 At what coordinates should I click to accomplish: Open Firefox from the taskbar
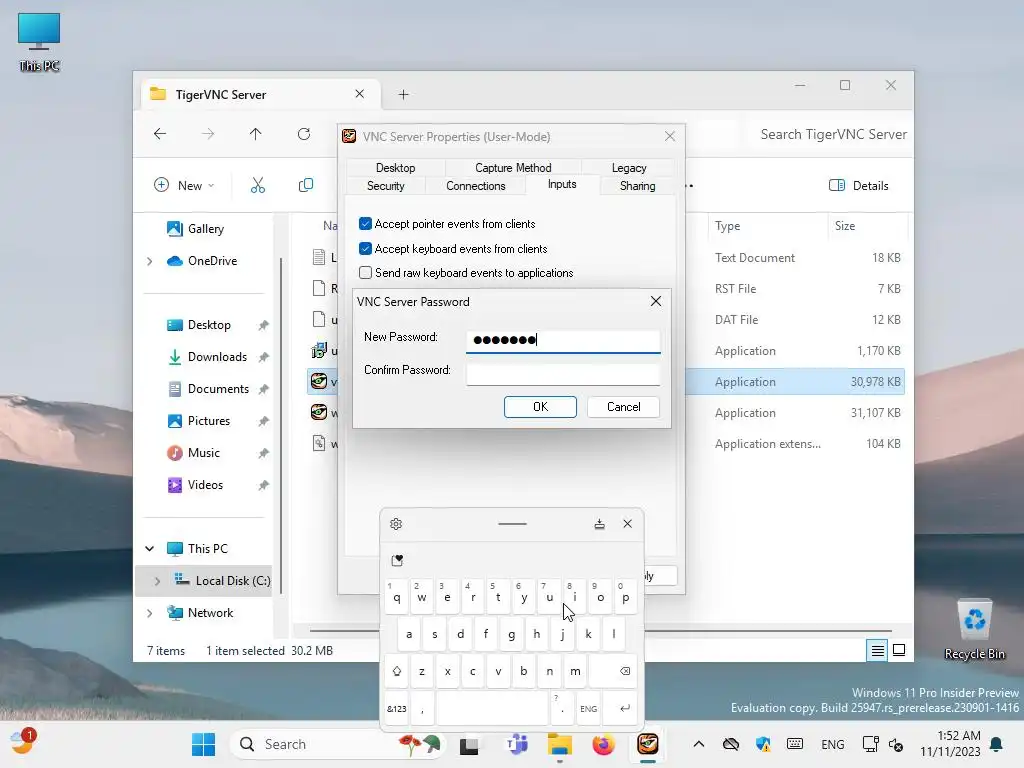(603, 744)
